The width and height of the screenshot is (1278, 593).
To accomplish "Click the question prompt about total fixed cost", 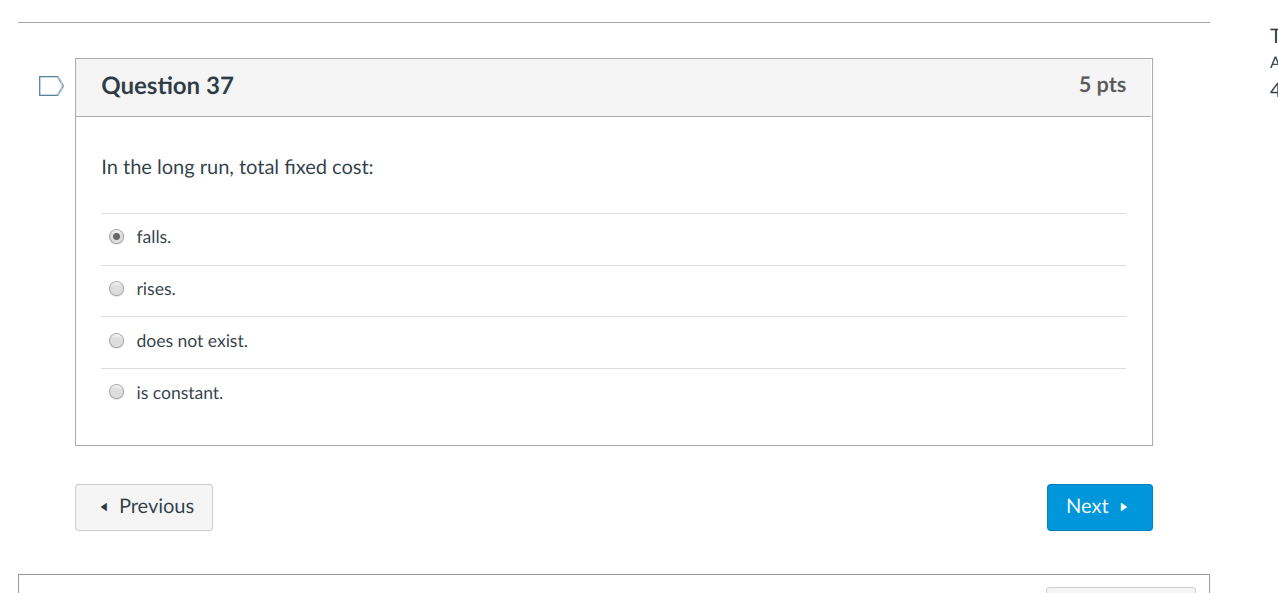I will pyautogui.click(x=237, y=167).
